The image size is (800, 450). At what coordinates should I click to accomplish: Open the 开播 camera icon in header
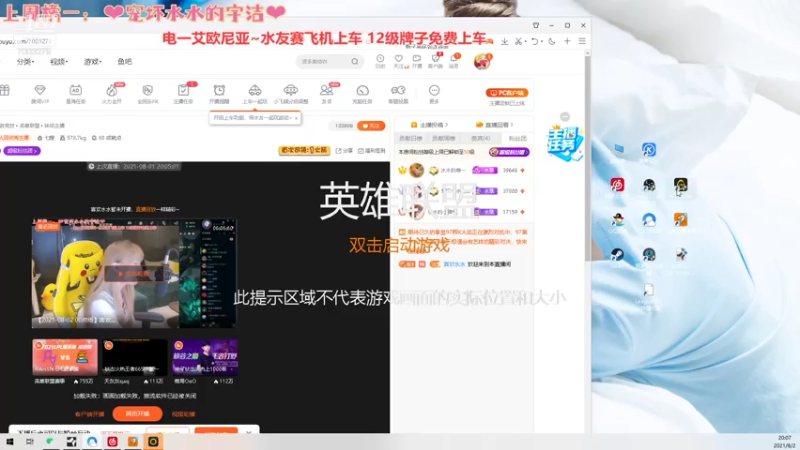417,61
